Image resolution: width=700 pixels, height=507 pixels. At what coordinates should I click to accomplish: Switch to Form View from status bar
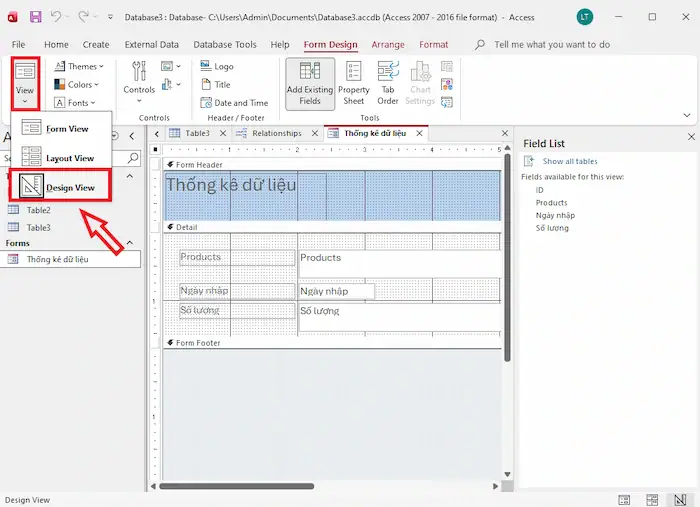coord(624,499)
